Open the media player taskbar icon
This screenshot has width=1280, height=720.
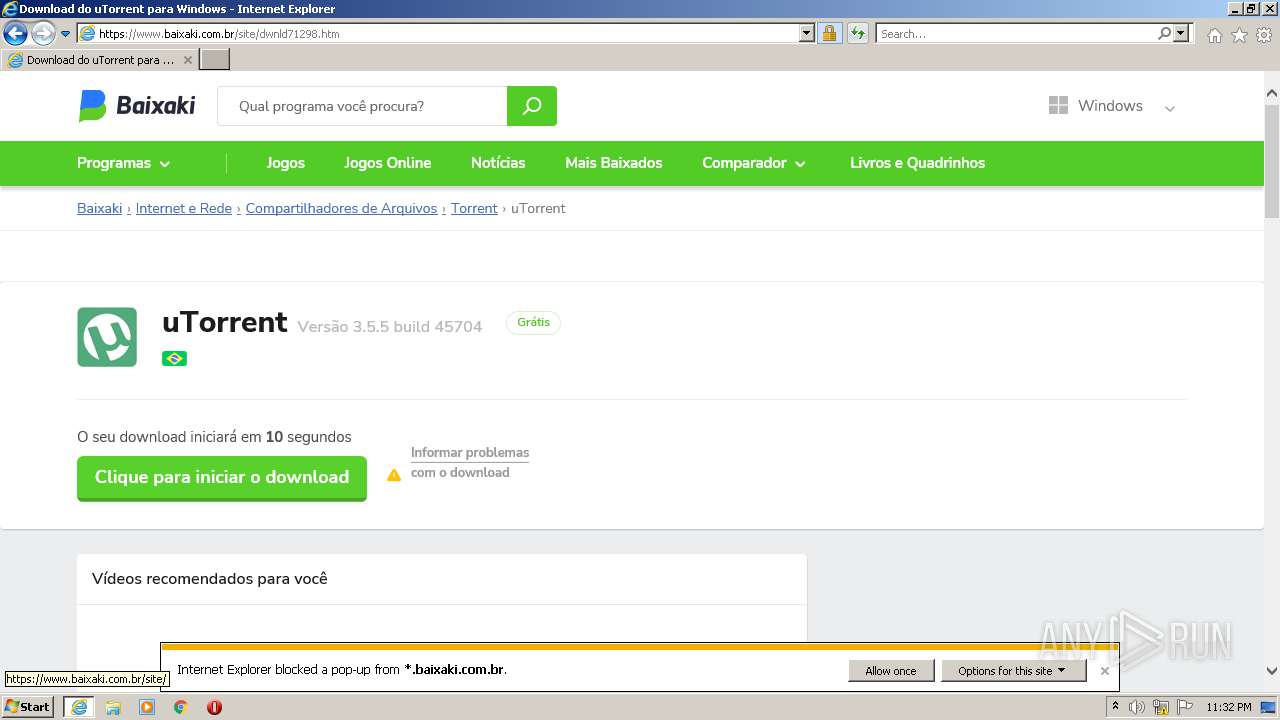pyautogui.click(x=147, y=707)
